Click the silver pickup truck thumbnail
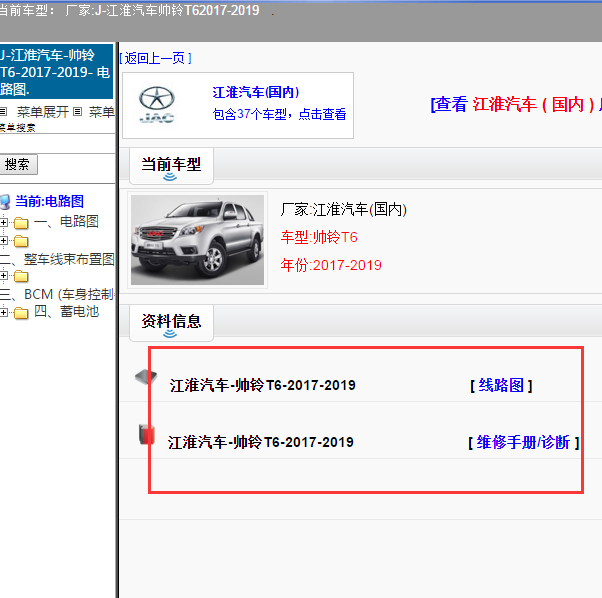The height and width of the screenshot is (598, 602). (197, 240)
